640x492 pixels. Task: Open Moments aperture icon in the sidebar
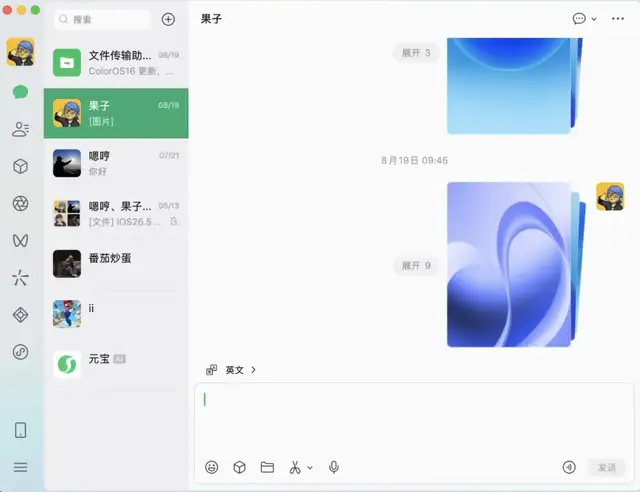(20, 203)
